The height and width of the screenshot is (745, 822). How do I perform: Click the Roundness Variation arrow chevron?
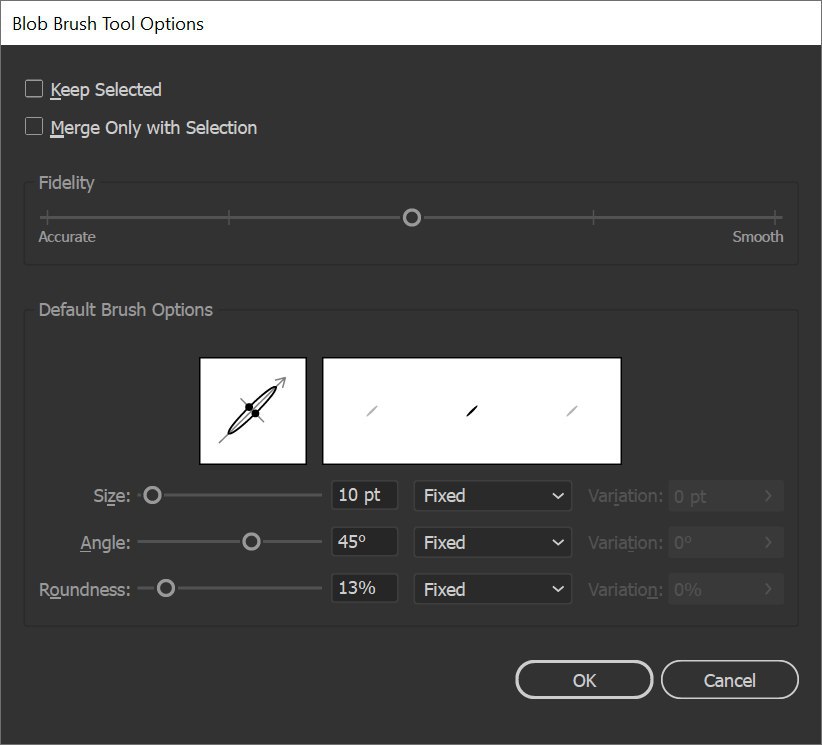[769, 589]
